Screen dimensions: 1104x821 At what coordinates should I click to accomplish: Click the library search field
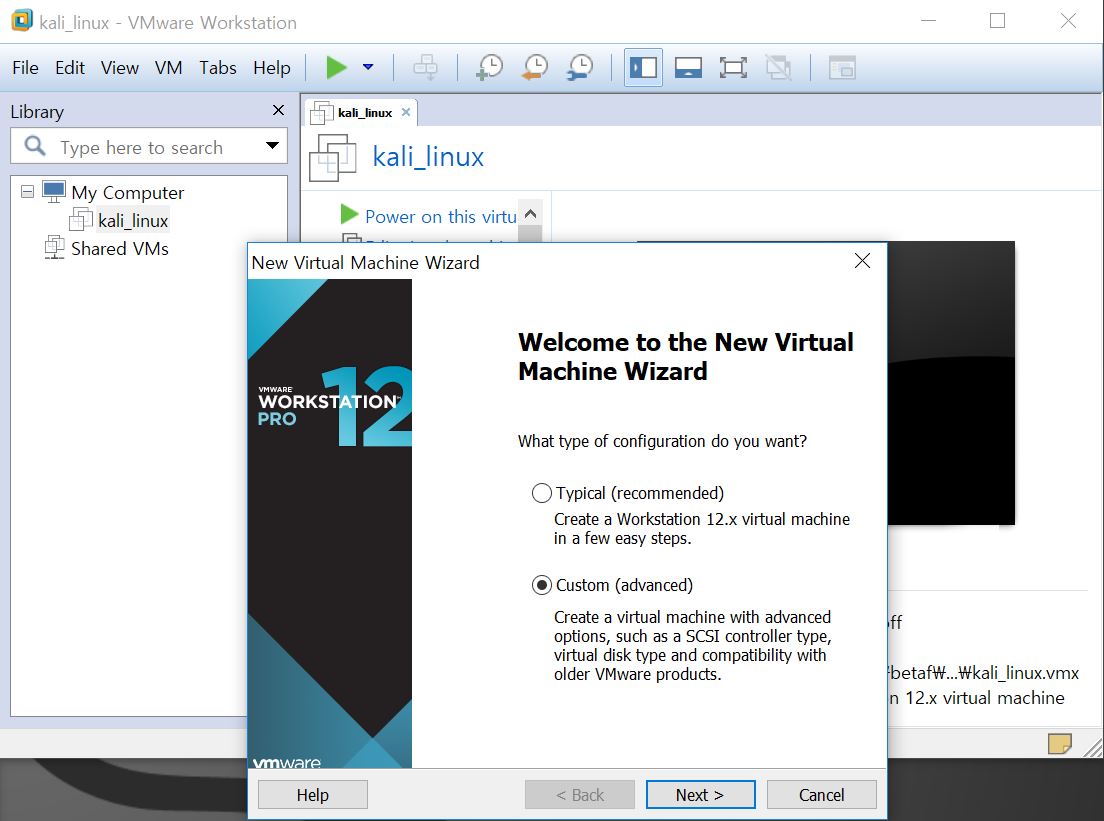149,146
